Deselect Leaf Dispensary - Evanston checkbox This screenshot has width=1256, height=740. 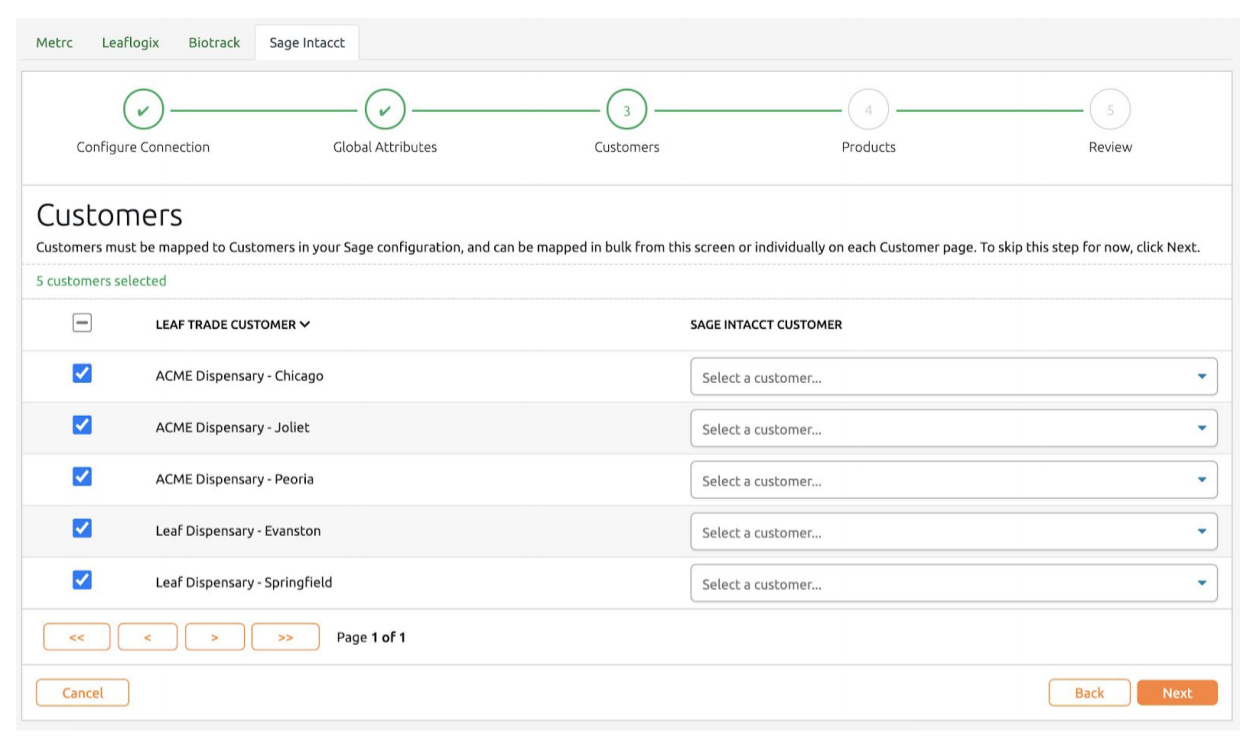(x=83, y=528)
